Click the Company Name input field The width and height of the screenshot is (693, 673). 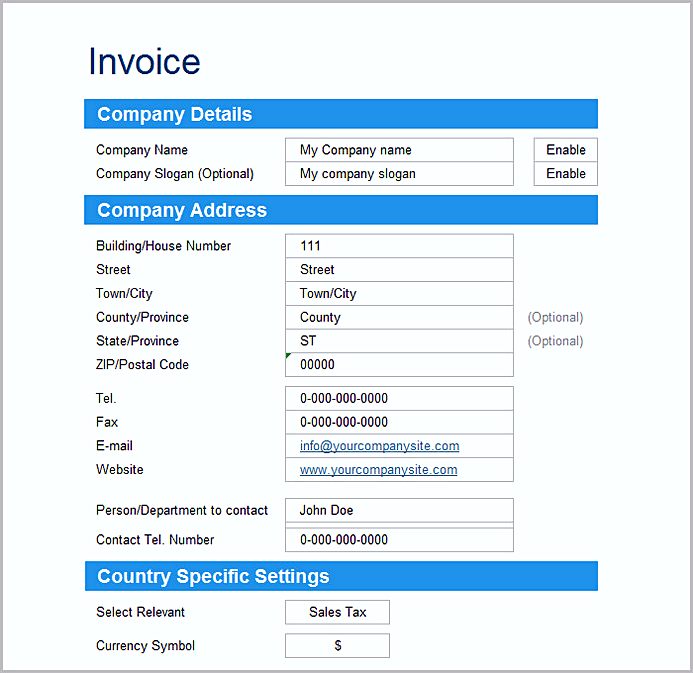point(399,150)
